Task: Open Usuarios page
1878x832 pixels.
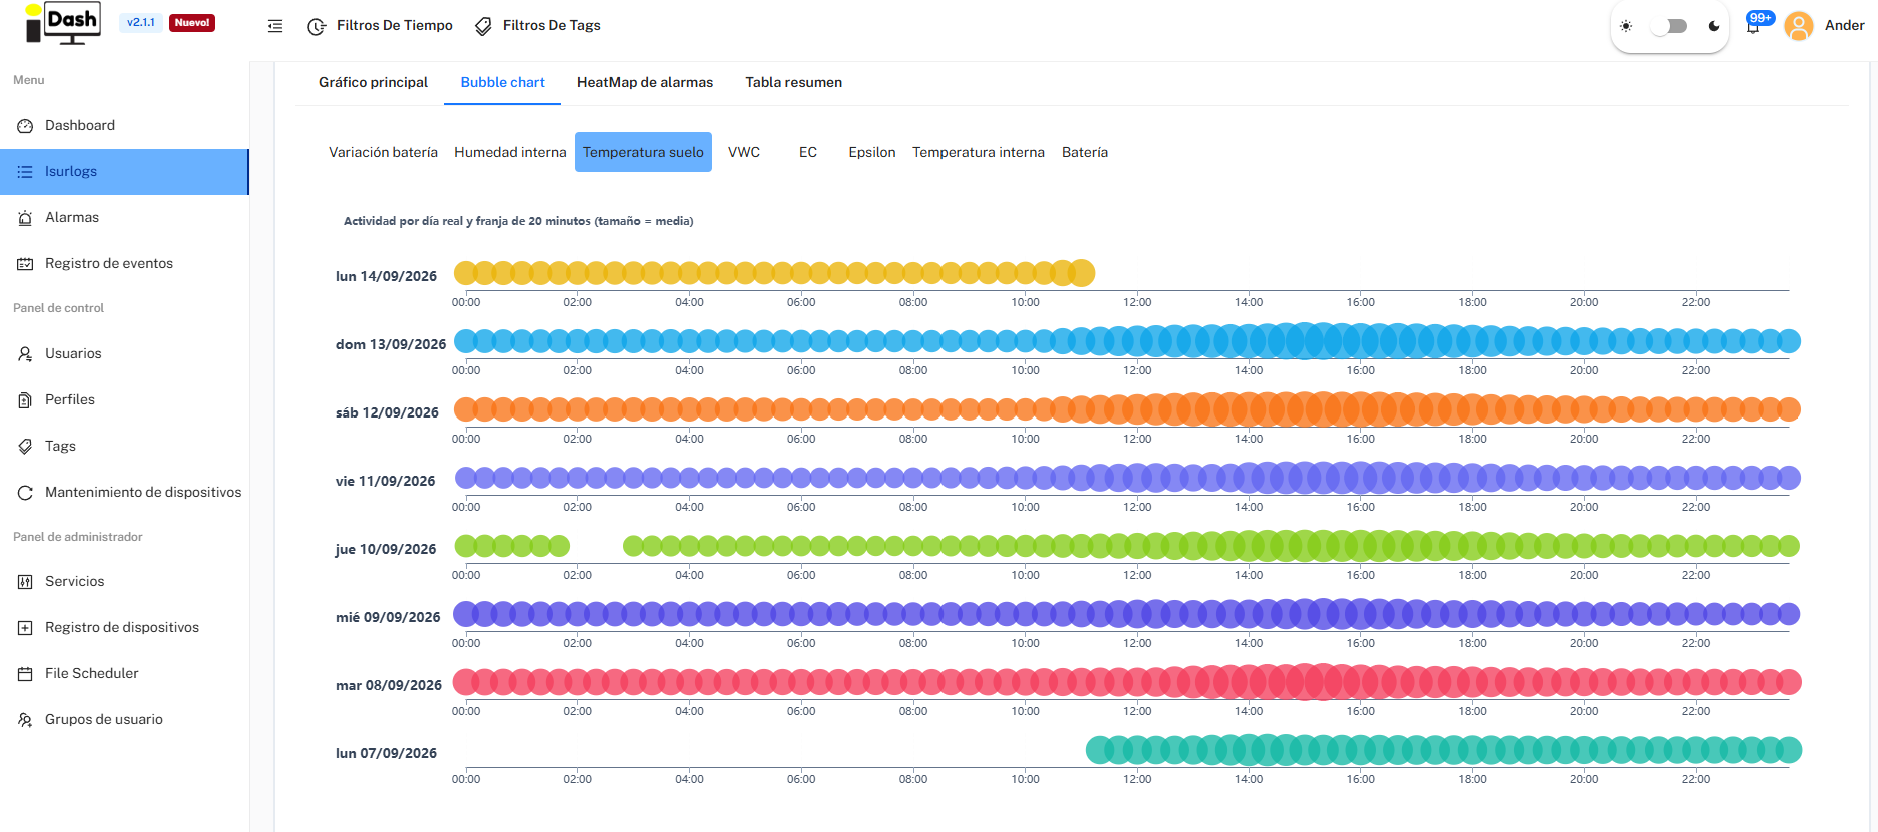Action: click(124, 354)
